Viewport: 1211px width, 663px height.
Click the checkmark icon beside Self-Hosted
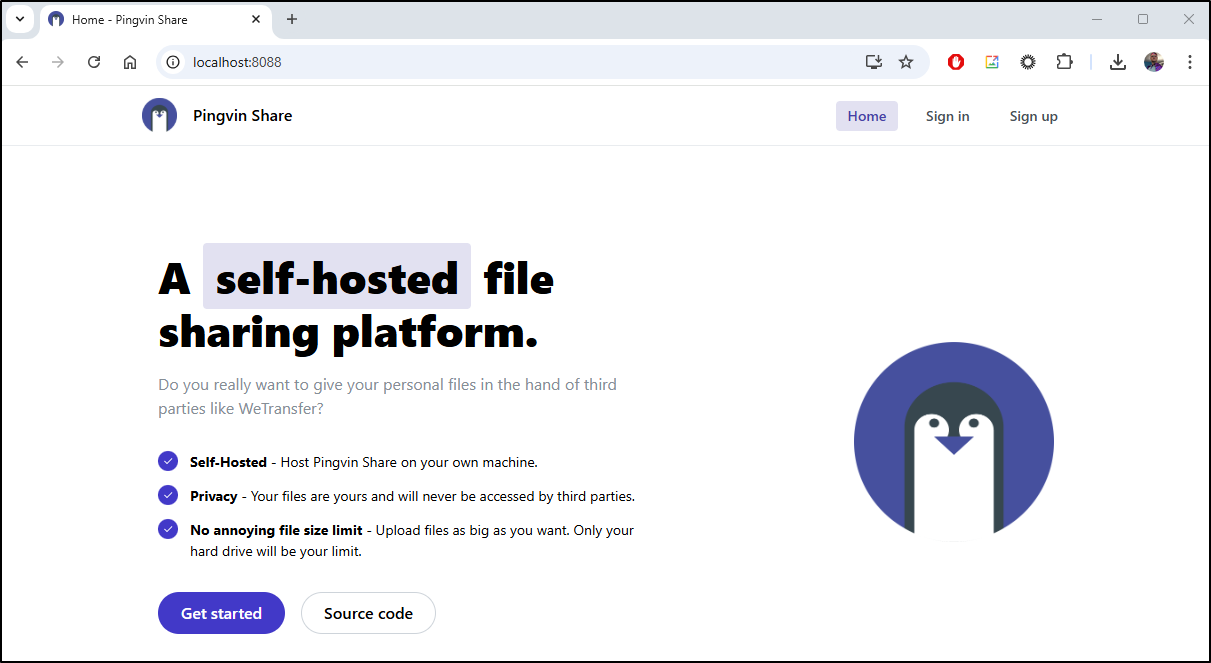click(168, 461)
